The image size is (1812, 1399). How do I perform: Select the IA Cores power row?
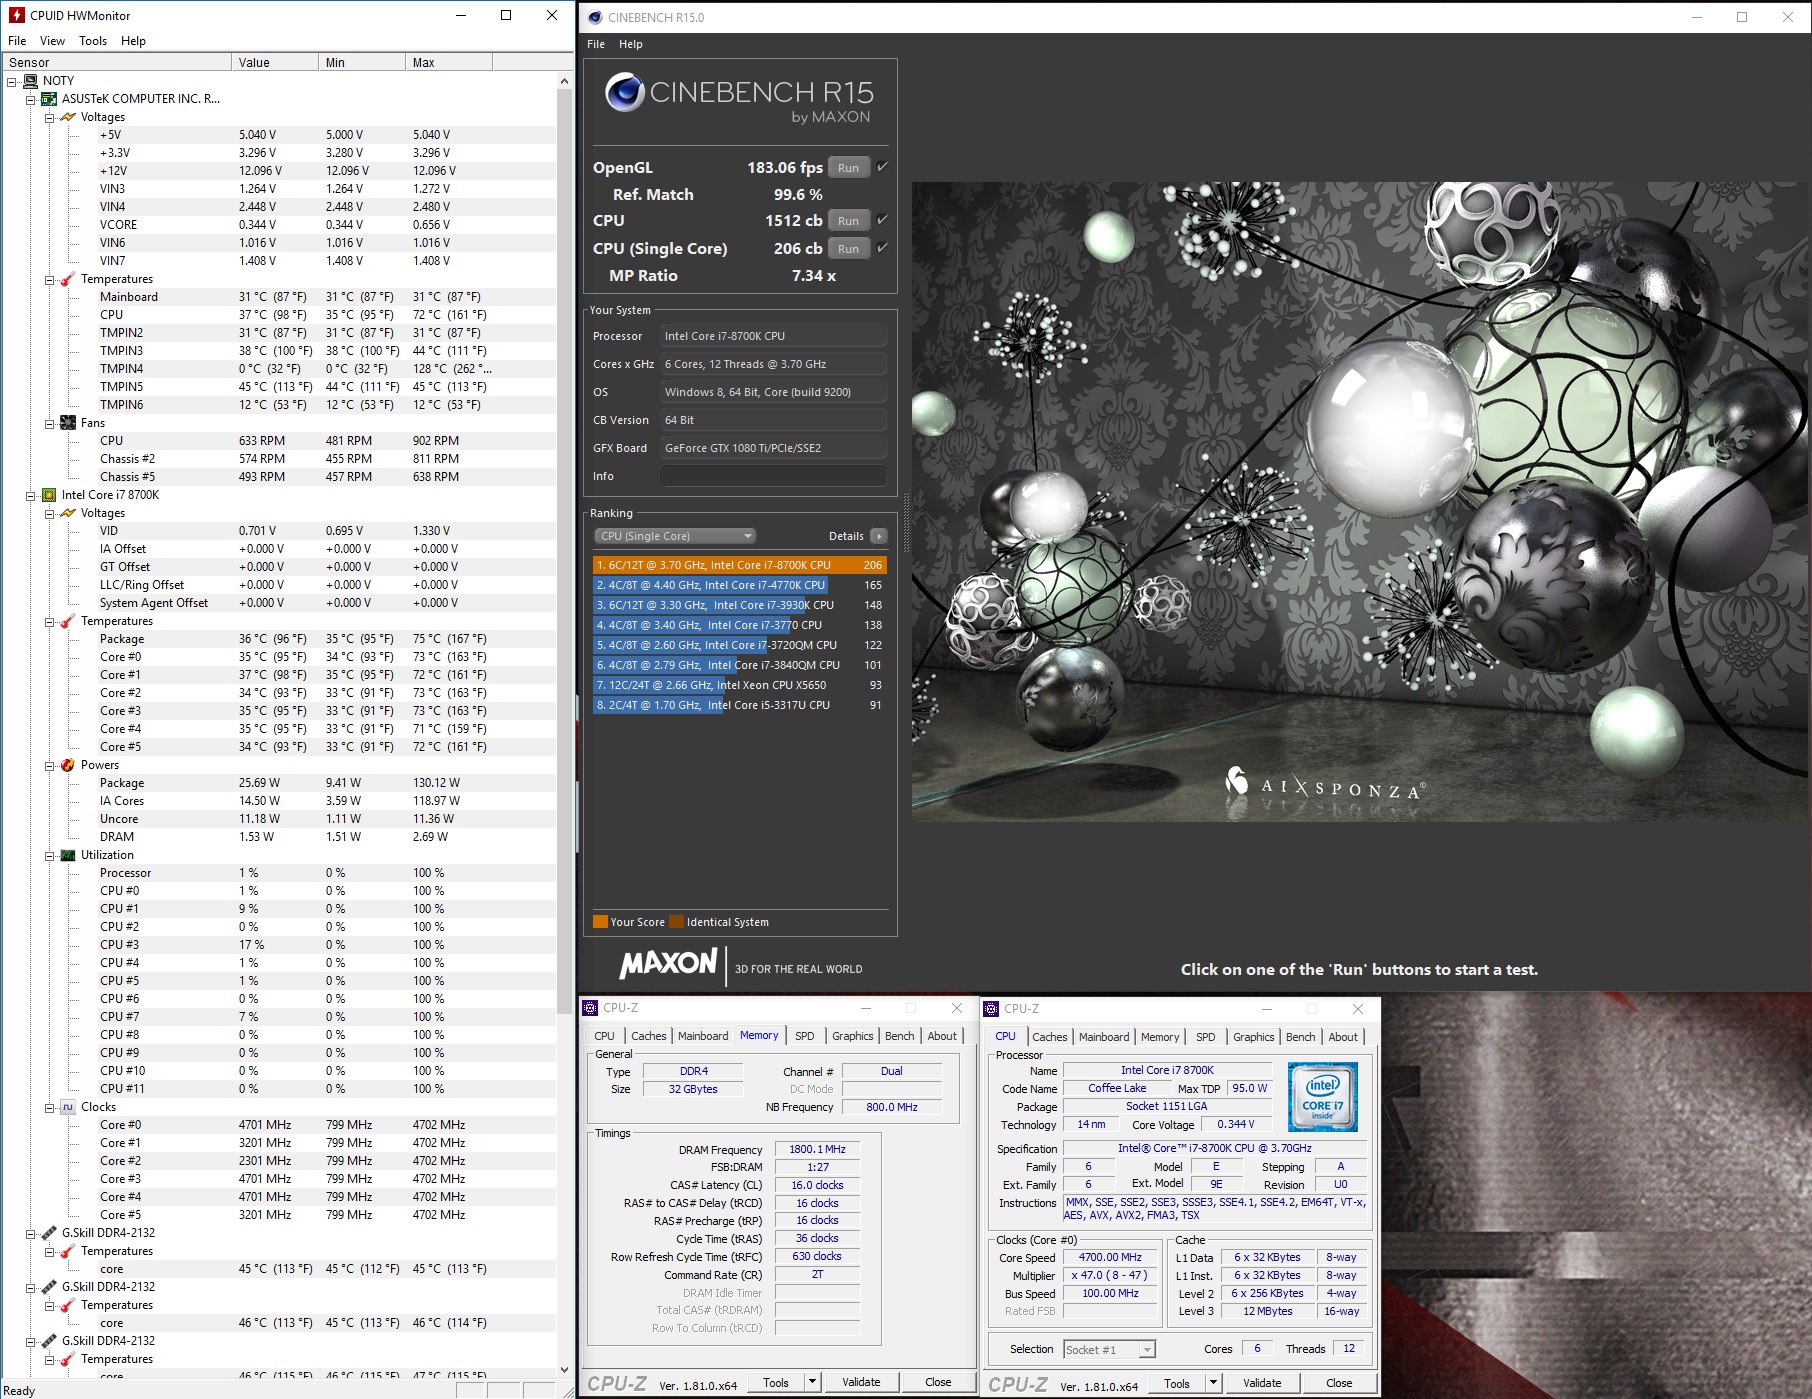(278, 801)
